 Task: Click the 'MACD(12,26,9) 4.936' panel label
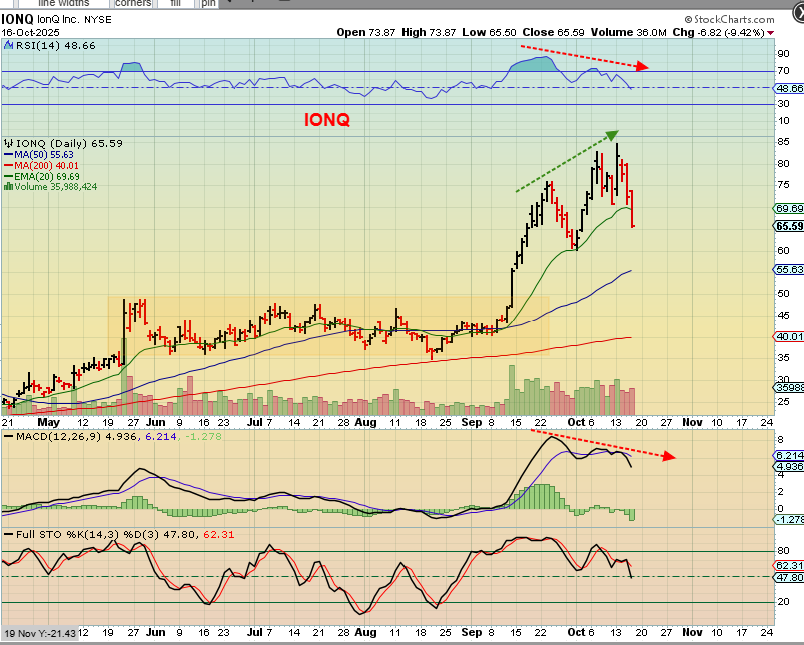[x=76, y=436]
